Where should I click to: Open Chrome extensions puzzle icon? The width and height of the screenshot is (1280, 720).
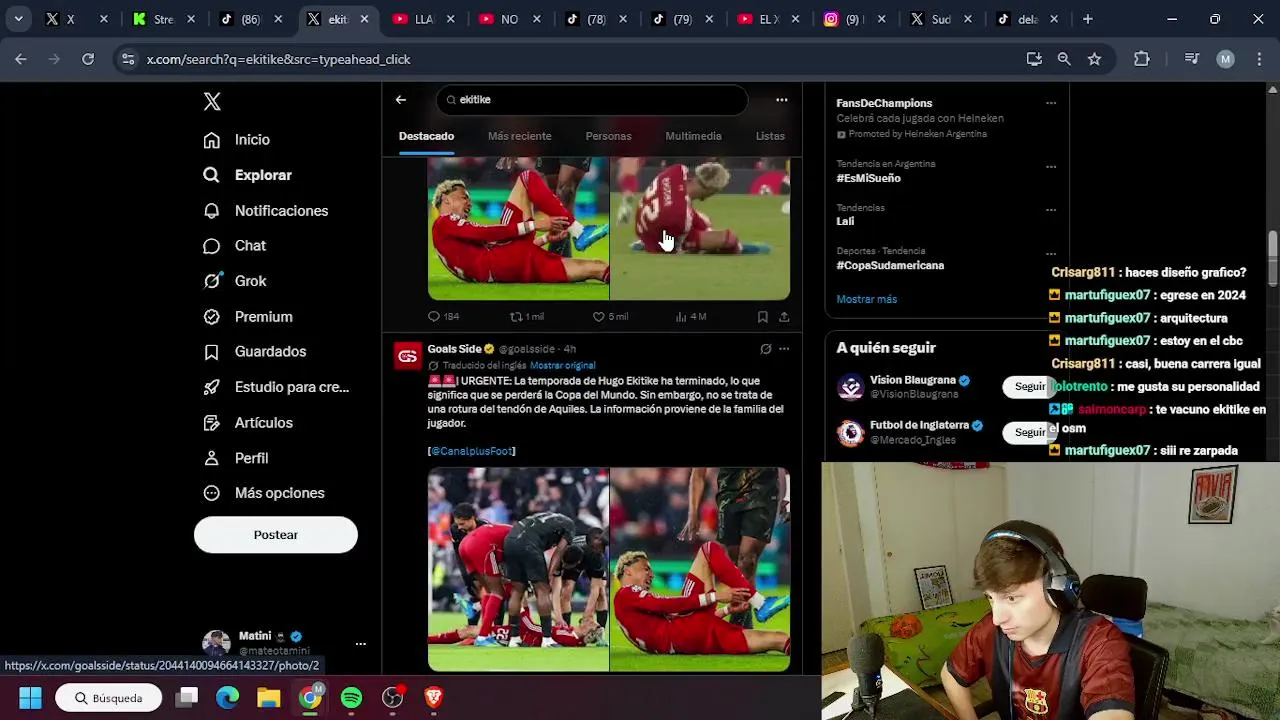1142,59
